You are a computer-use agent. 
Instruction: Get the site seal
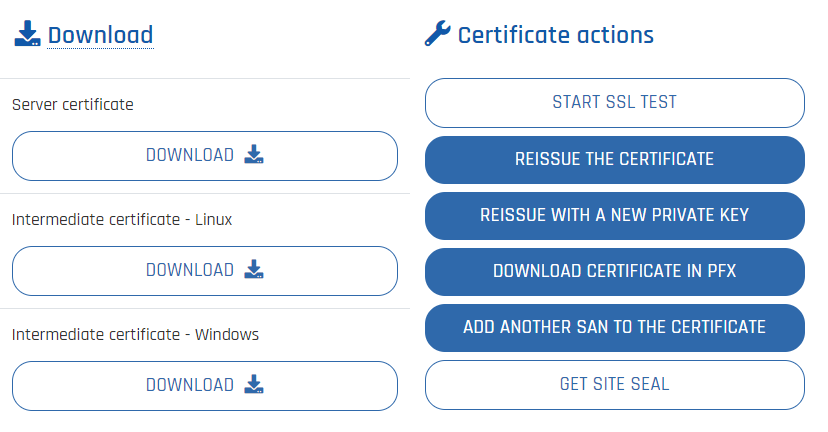pos(615,385)
